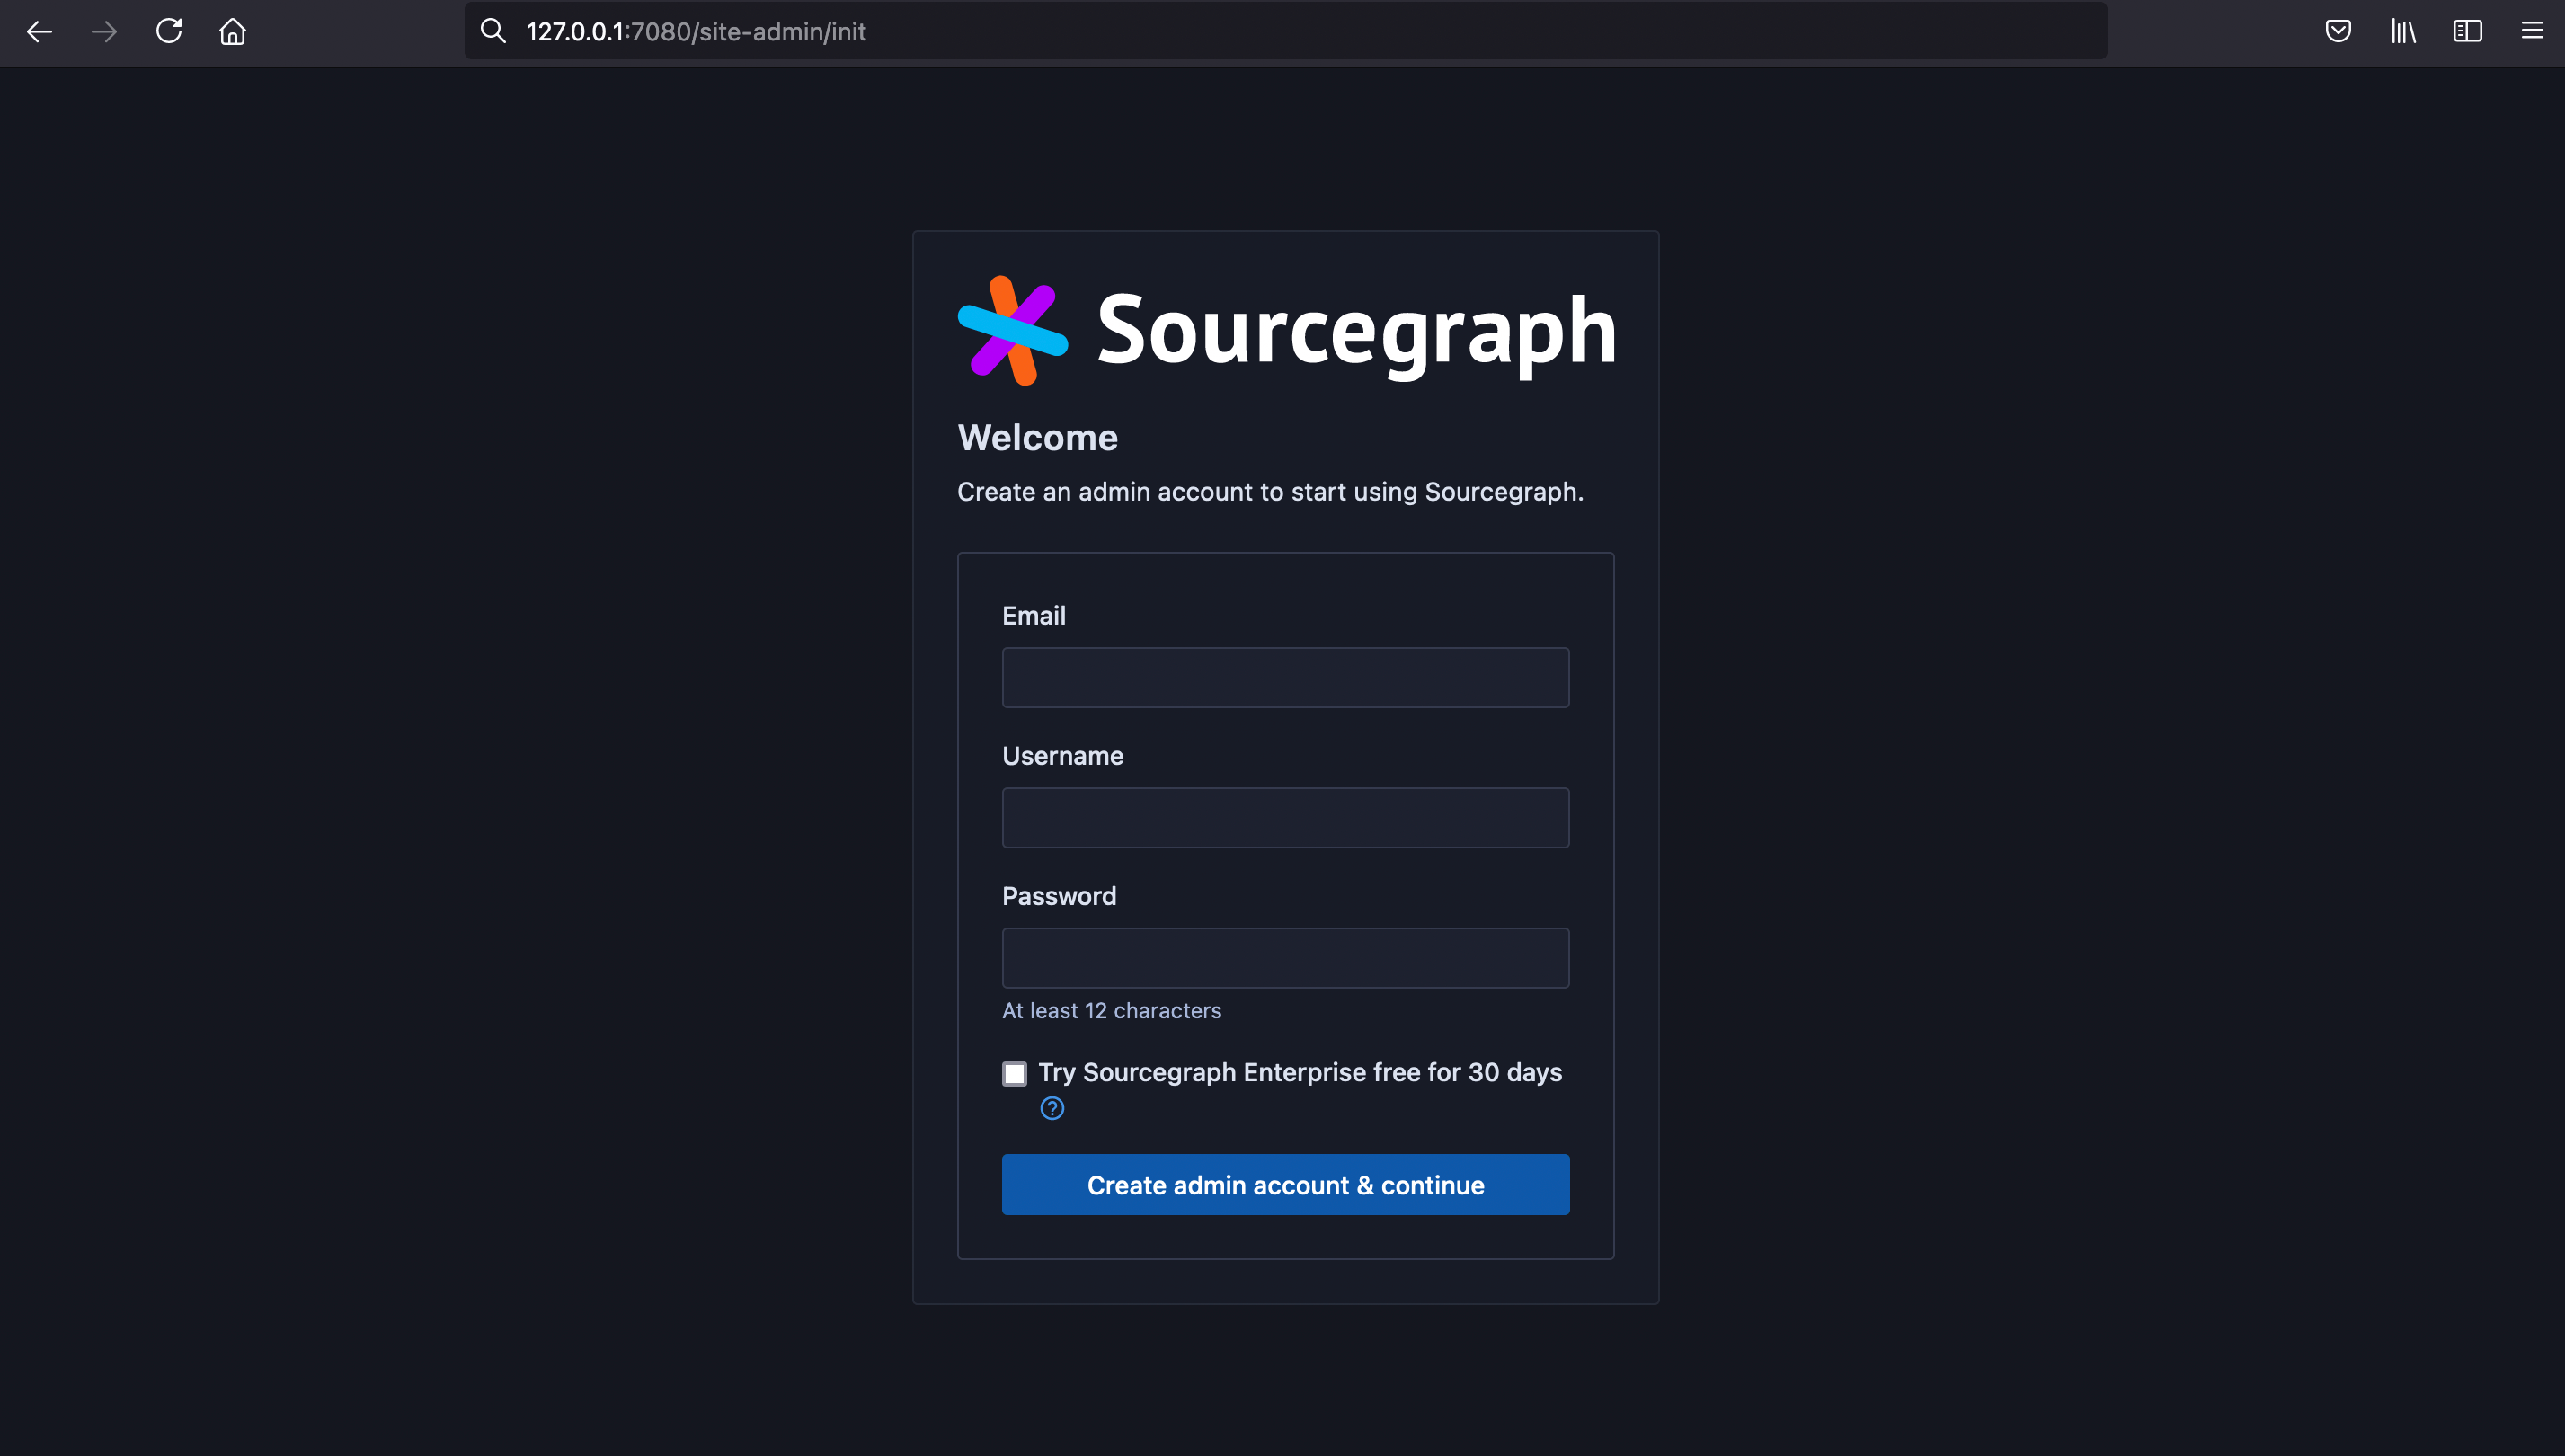Click the Welcome heading
This screenshot has width=2565, height=1456.
pyautogui.click(x=1038, y=438)
